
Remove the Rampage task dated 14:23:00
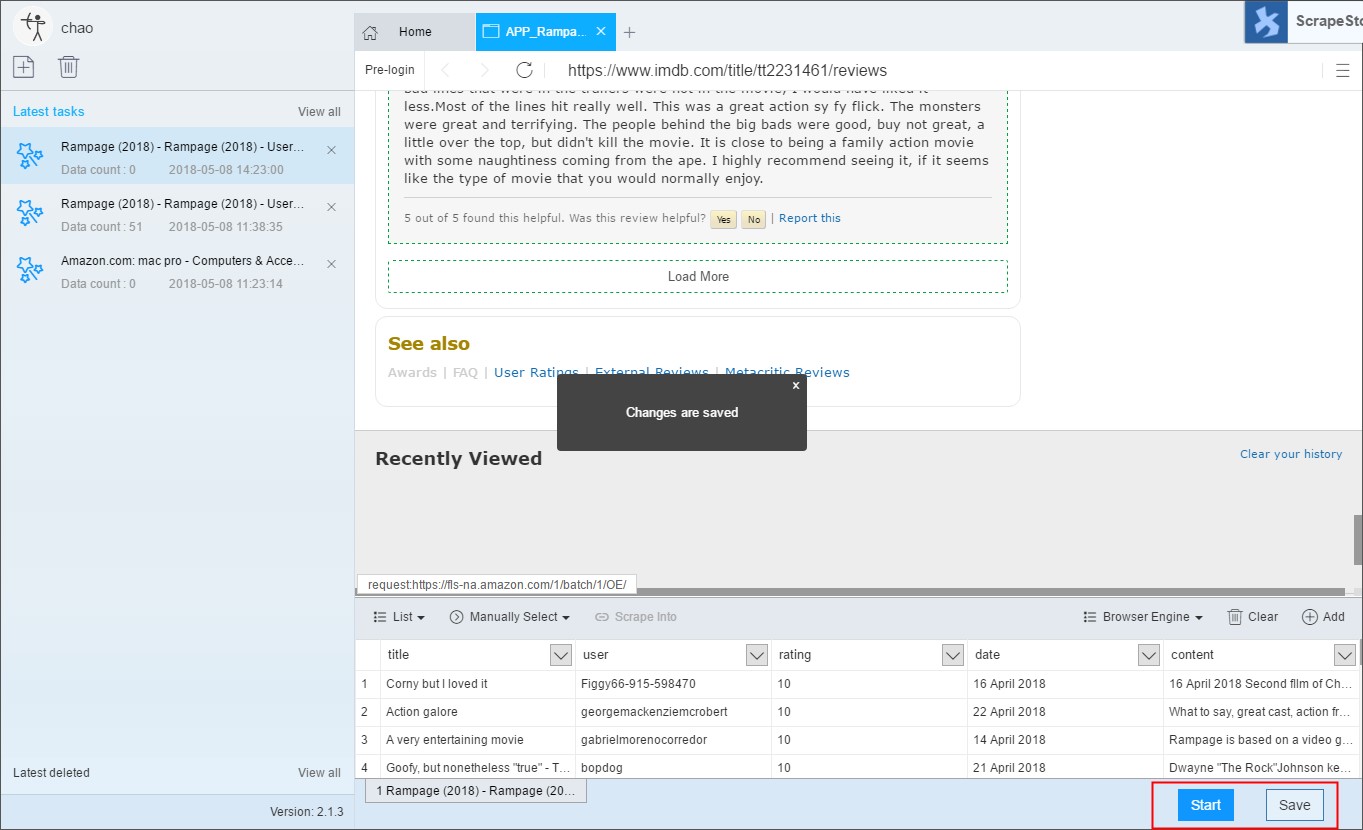coord(332,150)
